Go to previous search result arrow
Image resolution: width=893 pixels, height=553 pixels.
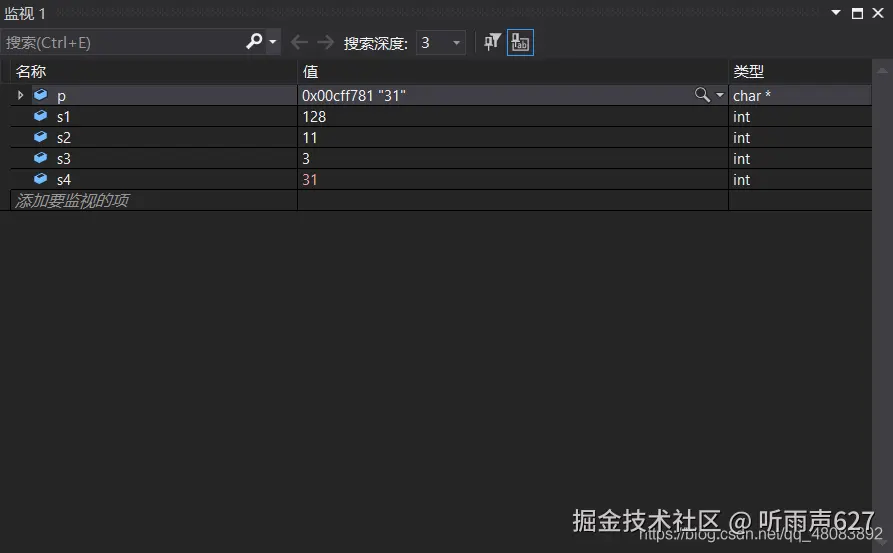pos(299,42)
